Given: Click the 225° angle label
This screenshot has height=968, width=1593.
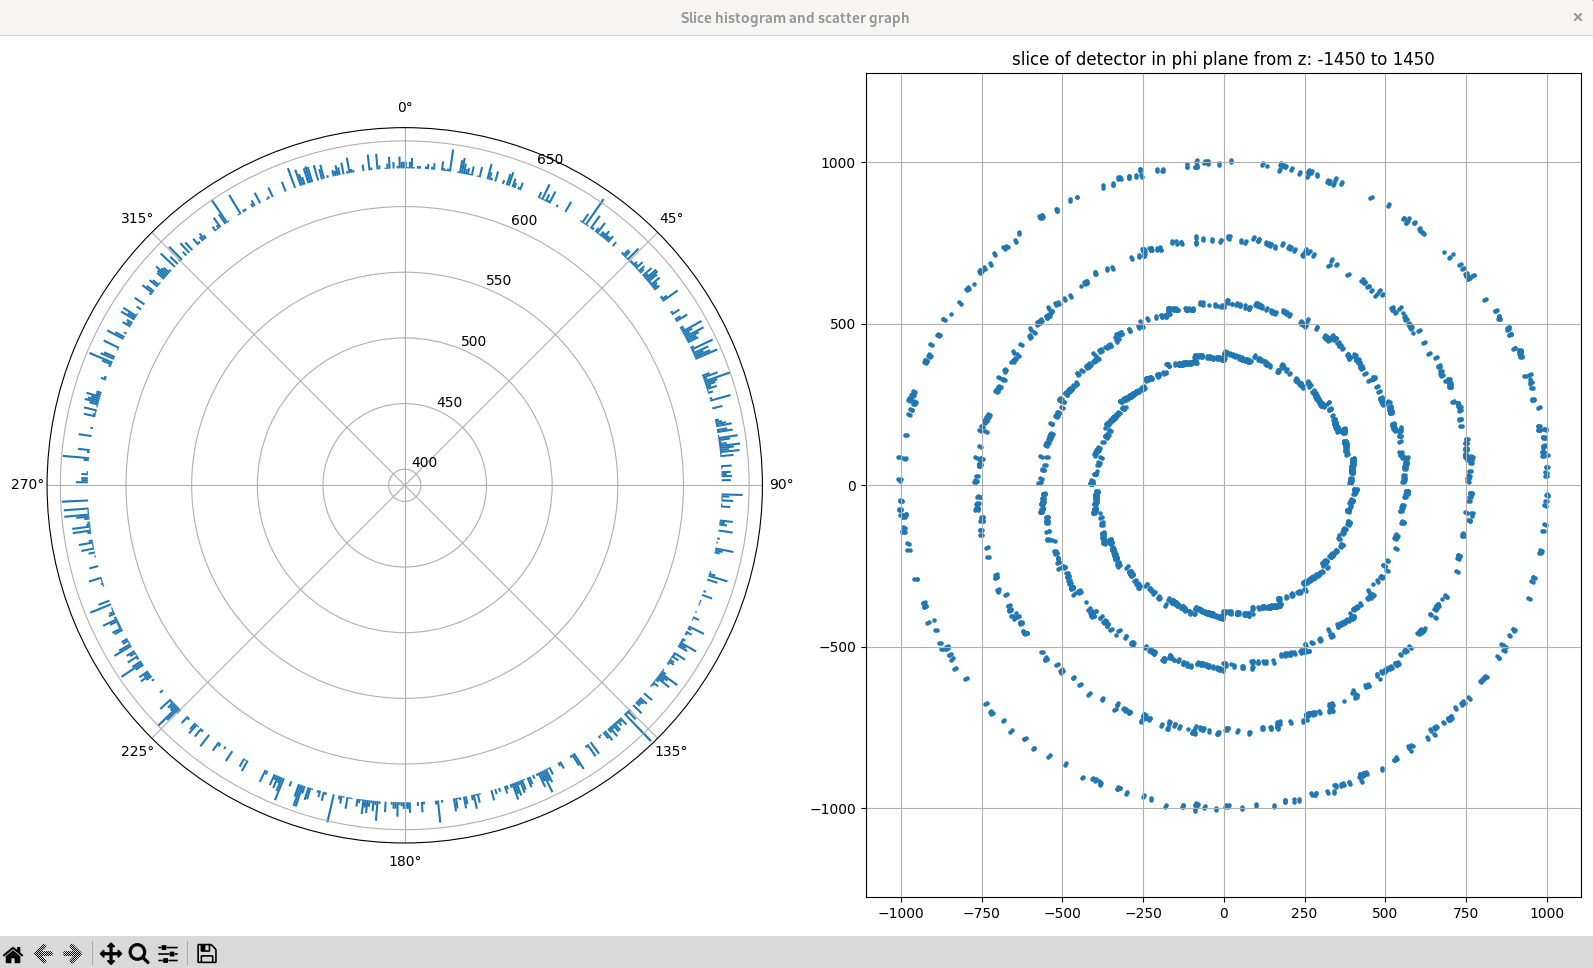Looking at the screenshot, I should click(138, 751).
